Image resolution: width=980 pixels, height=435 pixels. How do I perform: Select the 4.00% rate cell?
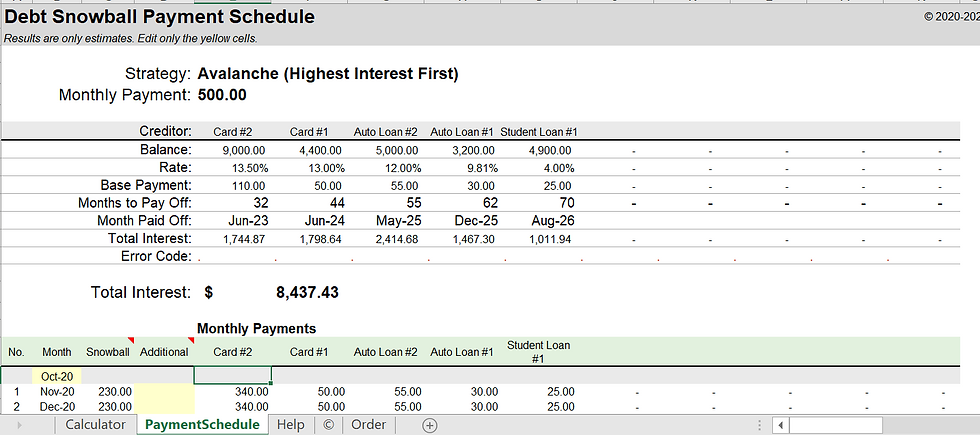[x=559, y=168]
